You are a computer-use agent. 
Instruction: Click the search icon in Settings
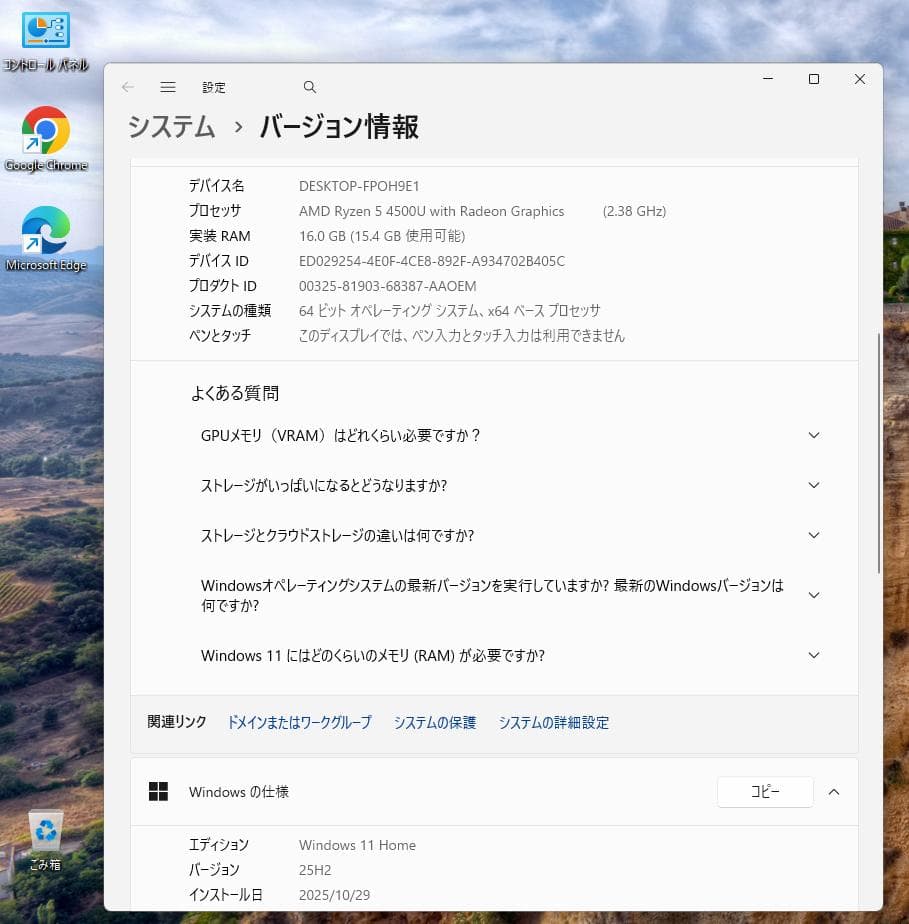[309, 87]
